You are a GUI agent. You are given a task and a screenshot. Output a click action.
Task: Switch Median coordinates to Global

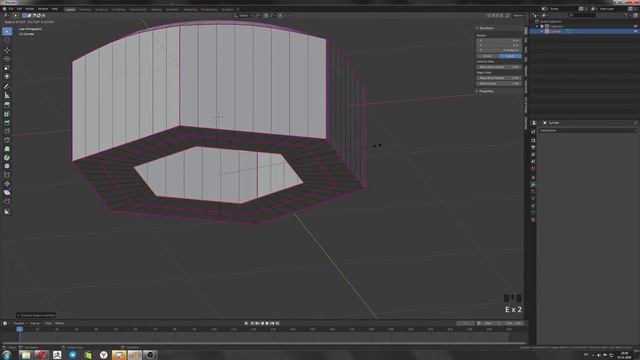click(x=487, y=56)
